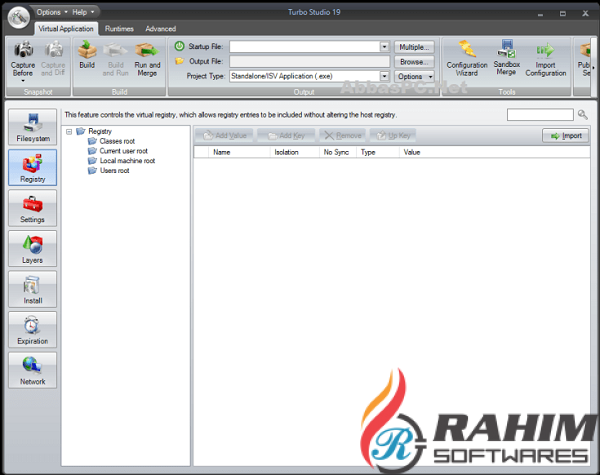Open the Settings toolbox section
Image resolution: width=600 pixels, height=475 pixels.
point(33,208)
